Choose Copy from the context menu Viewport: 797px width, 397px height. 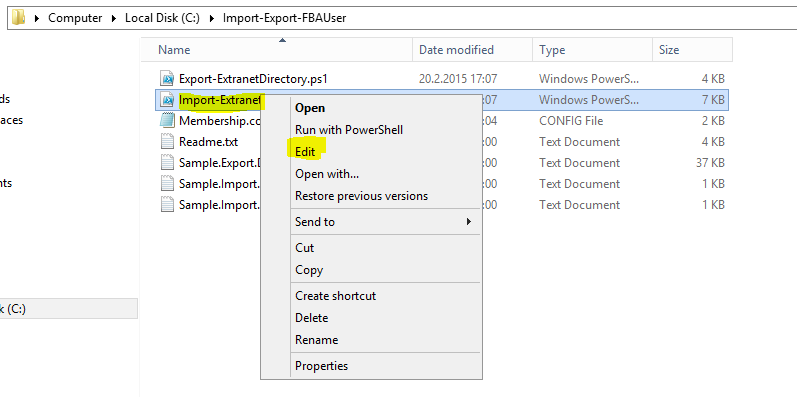[x=309, y=270]
